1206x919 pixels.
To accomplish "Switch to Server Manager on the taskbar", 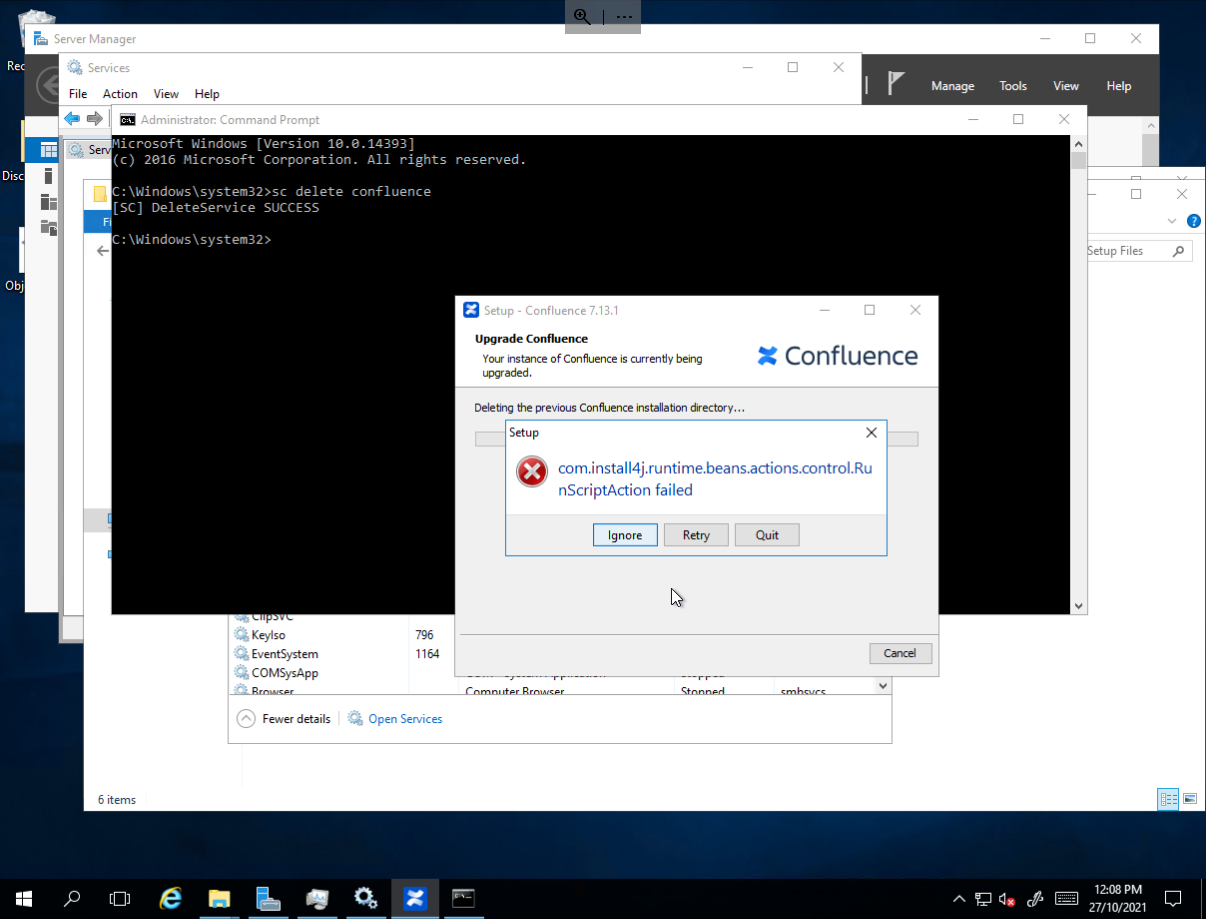I will (x=268, y=898).
